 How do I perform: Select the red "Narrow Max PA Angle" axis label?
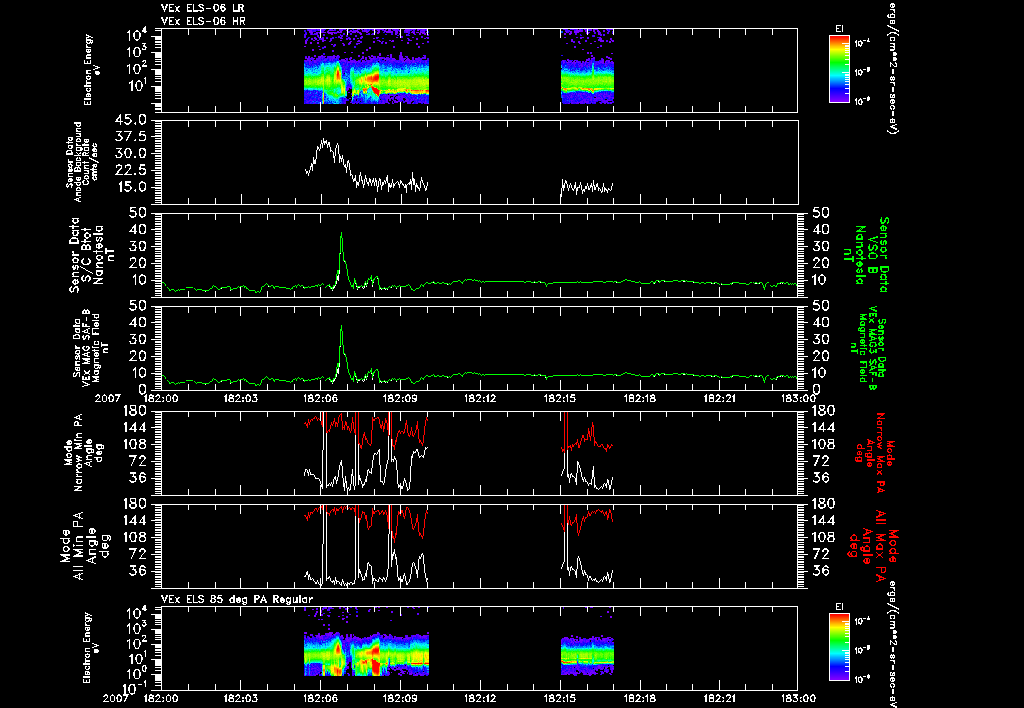874,453
